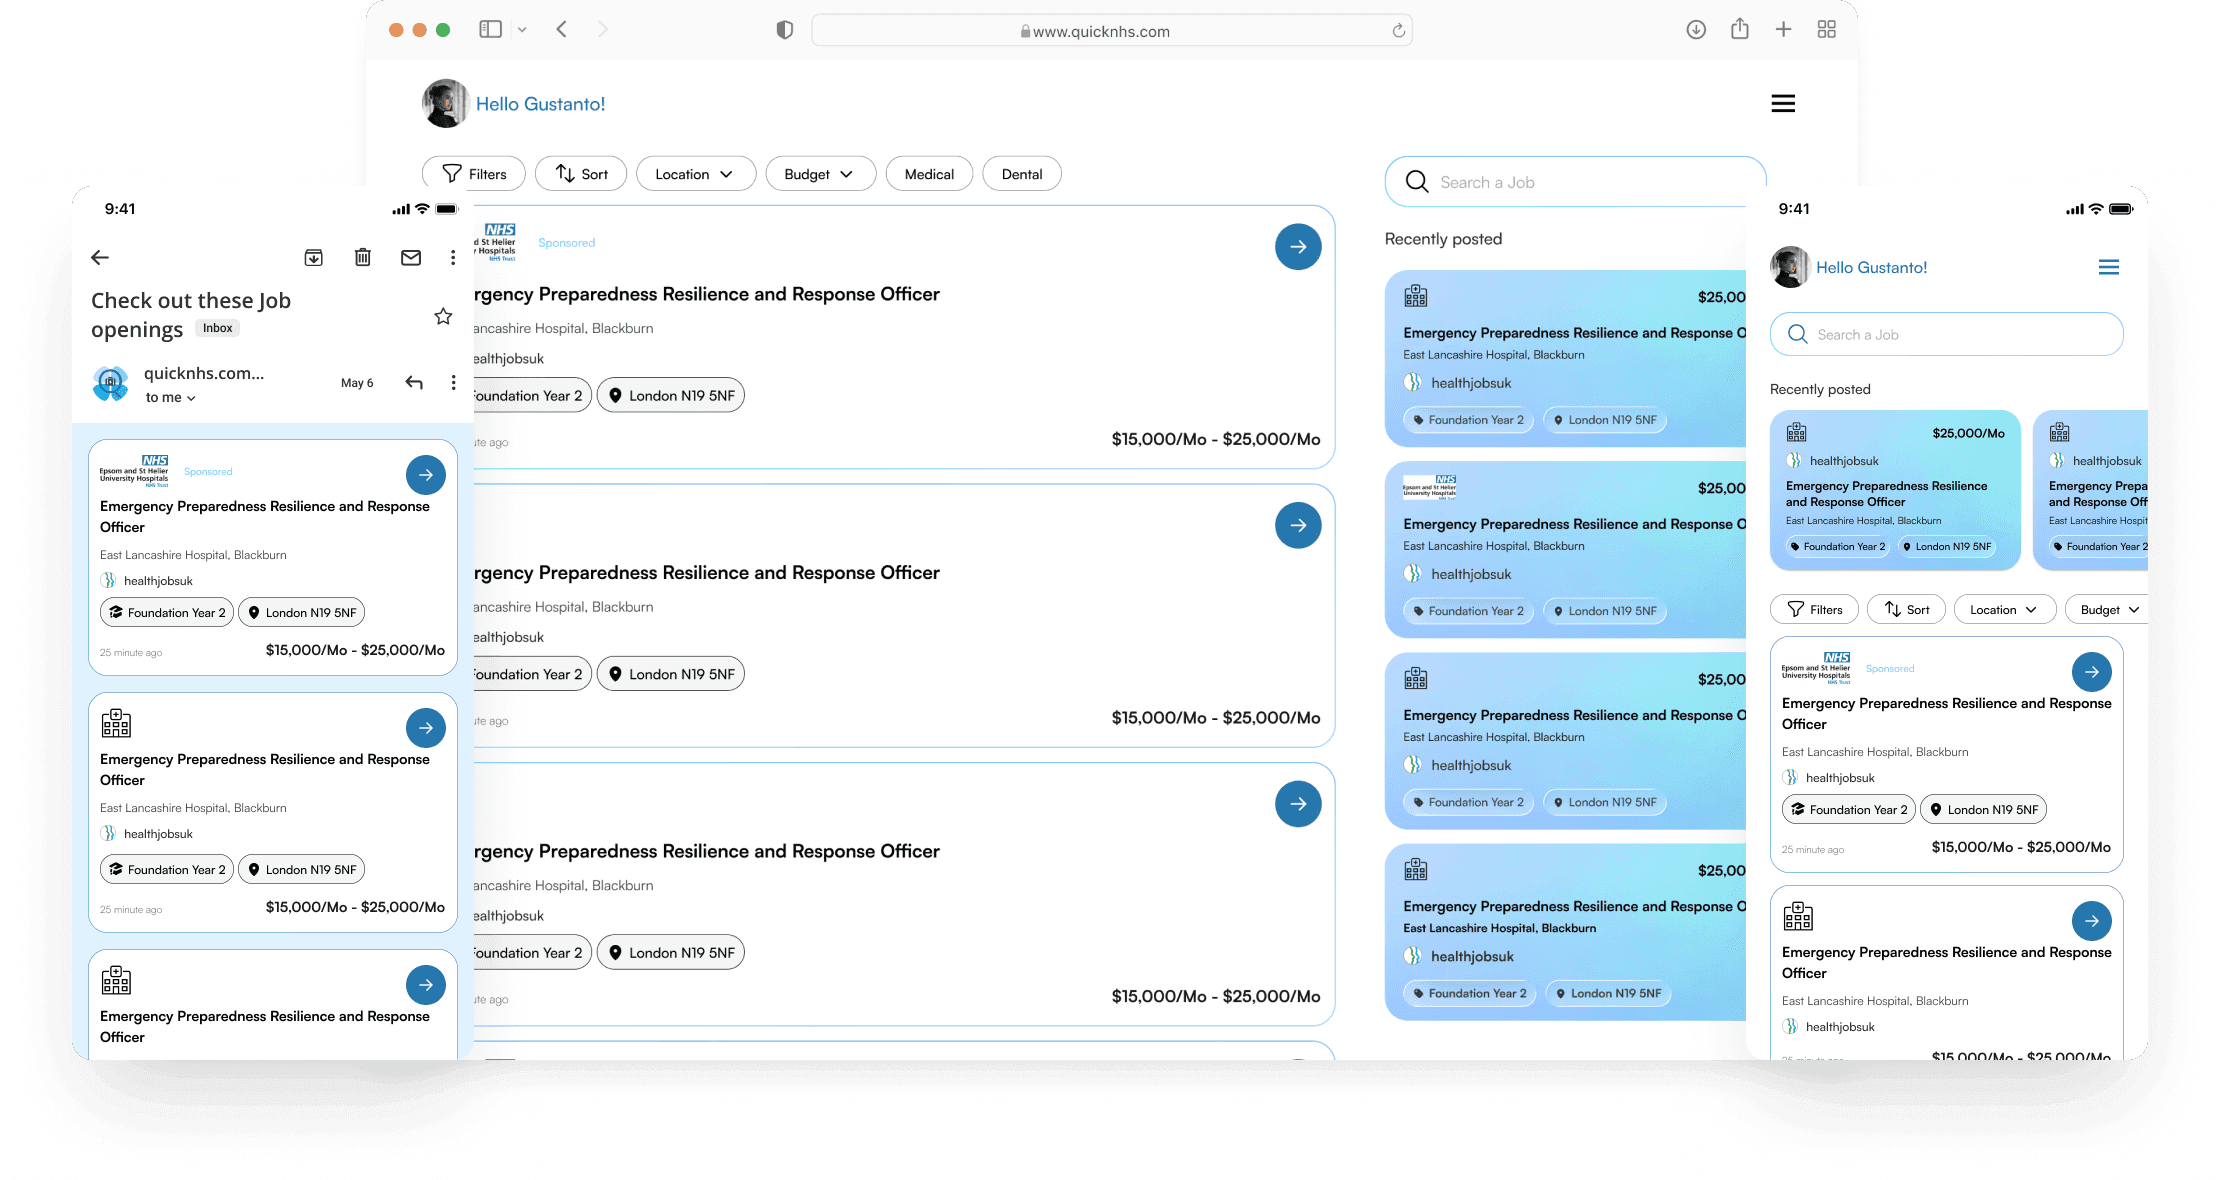Viewport: 2220px width, 1180px height.
Task: Expand the desktop Budget dropdown
Action: tap(819, 174)
